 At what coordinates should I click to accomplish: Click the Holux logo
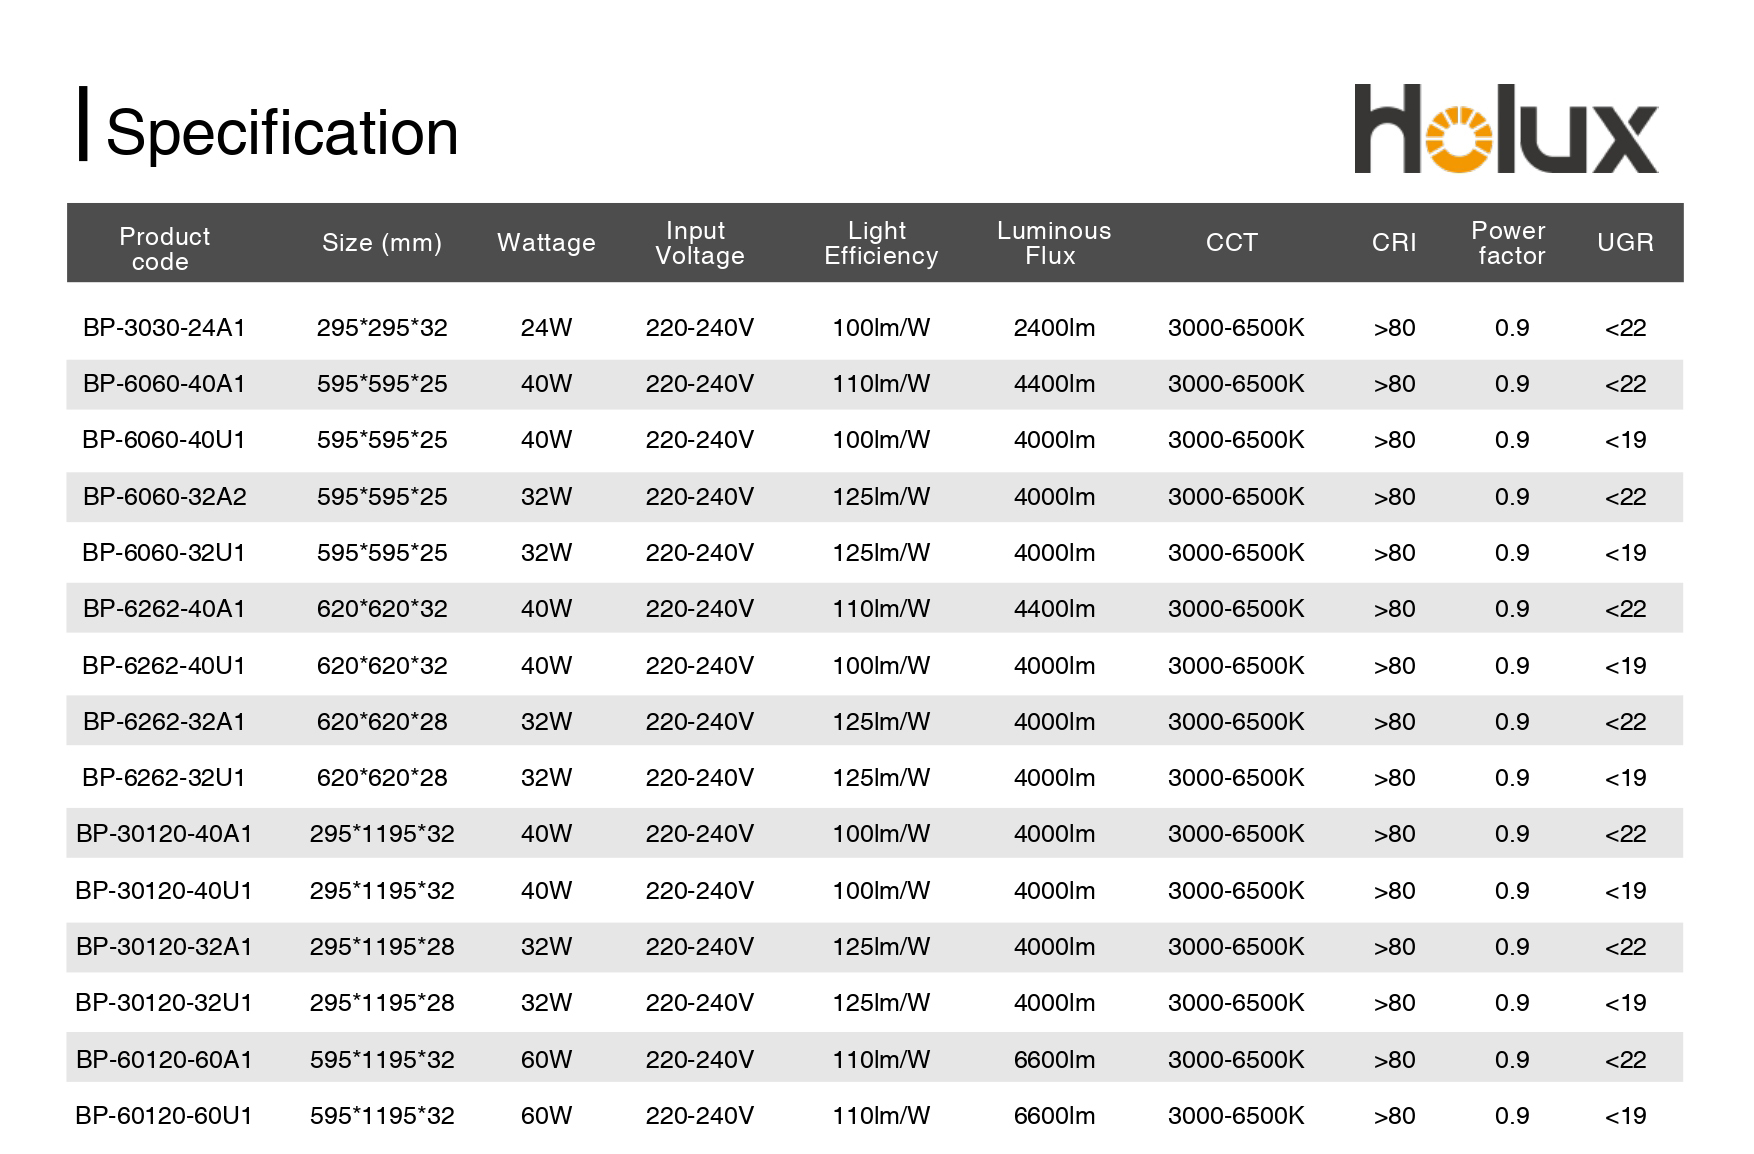[x=1505, y=129]
